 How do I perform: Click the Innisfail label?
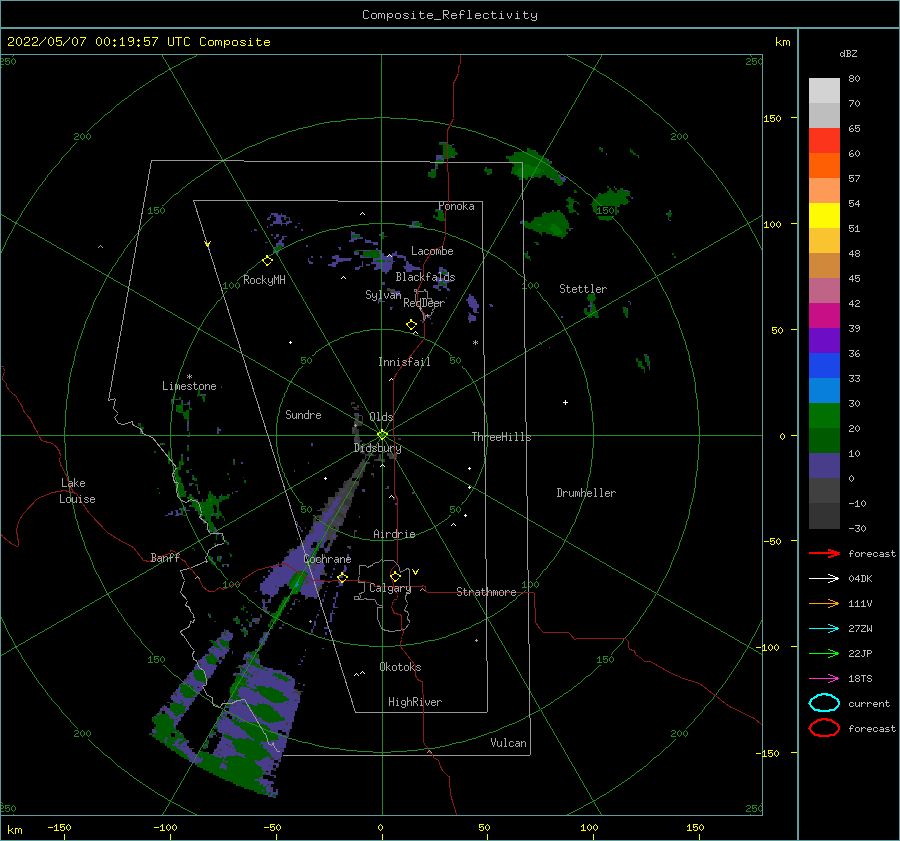click(404, 362)
